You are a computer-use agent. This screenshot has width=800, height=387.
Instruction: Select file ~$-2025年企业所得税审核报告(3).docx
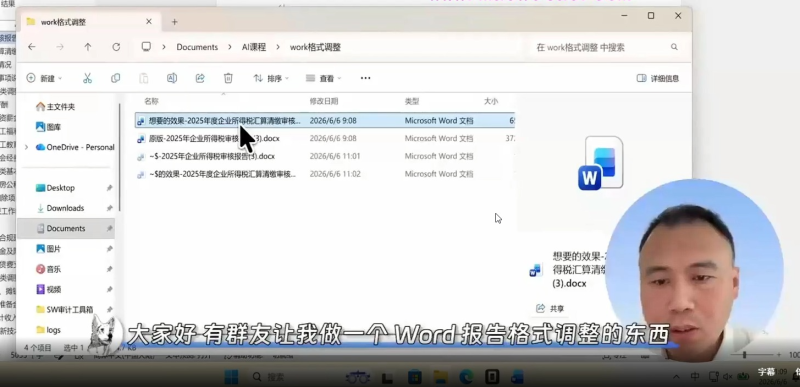pos(325,156)
